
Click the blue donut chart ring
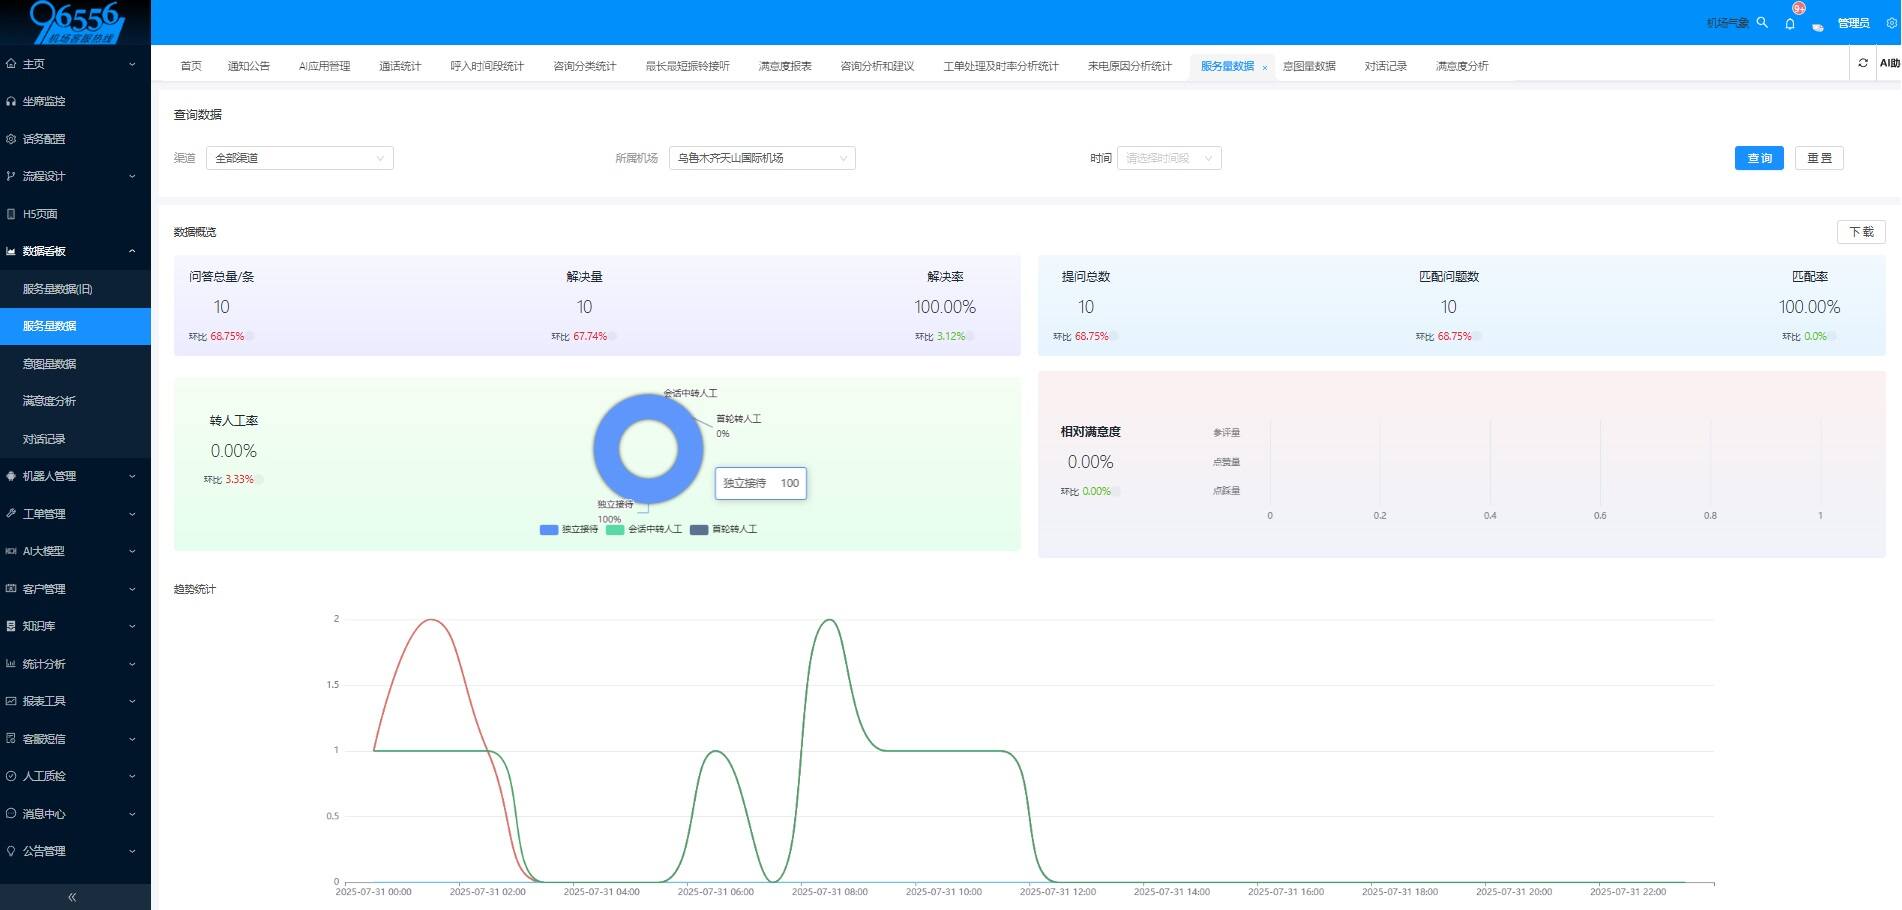click(x=608, y=449)
